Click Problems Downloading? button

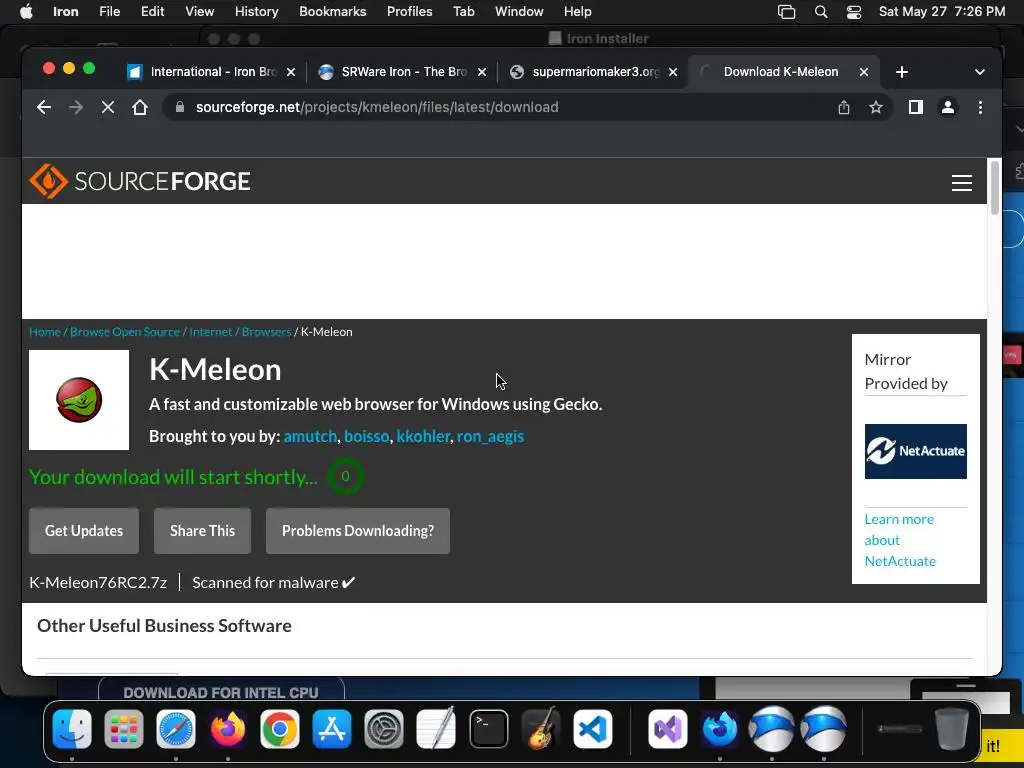coord(358,531)
